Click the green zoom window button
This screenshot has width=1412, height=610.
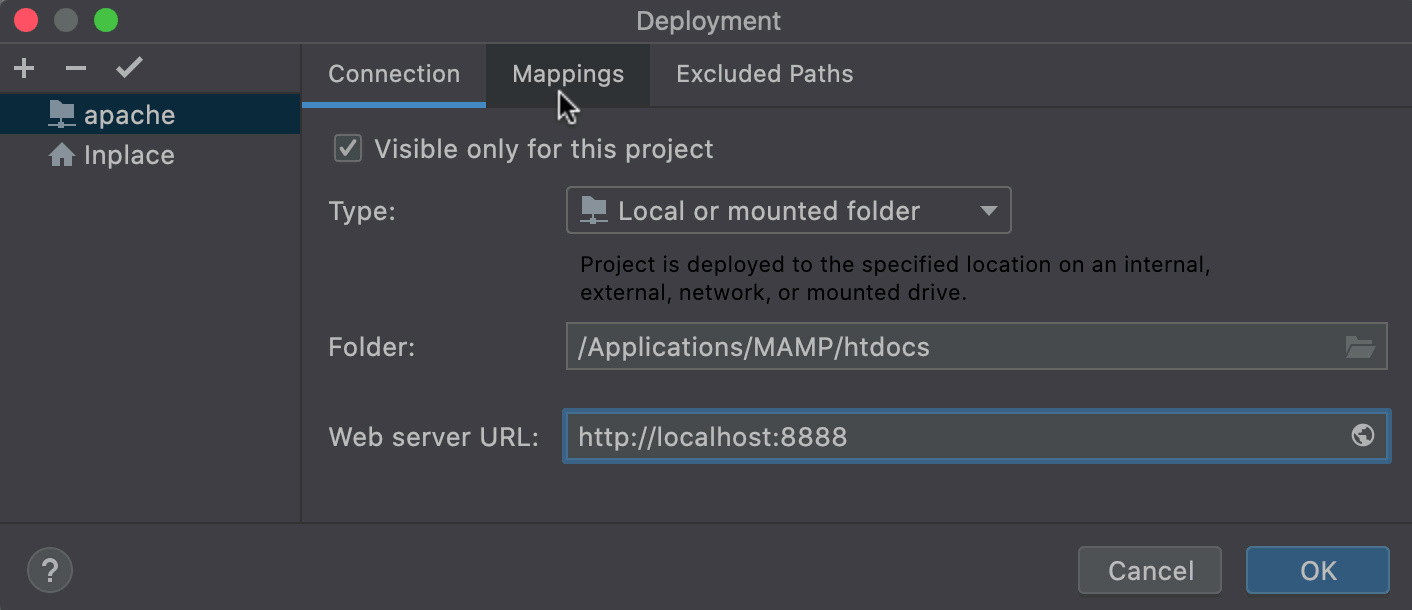click(x=105, y=20)
